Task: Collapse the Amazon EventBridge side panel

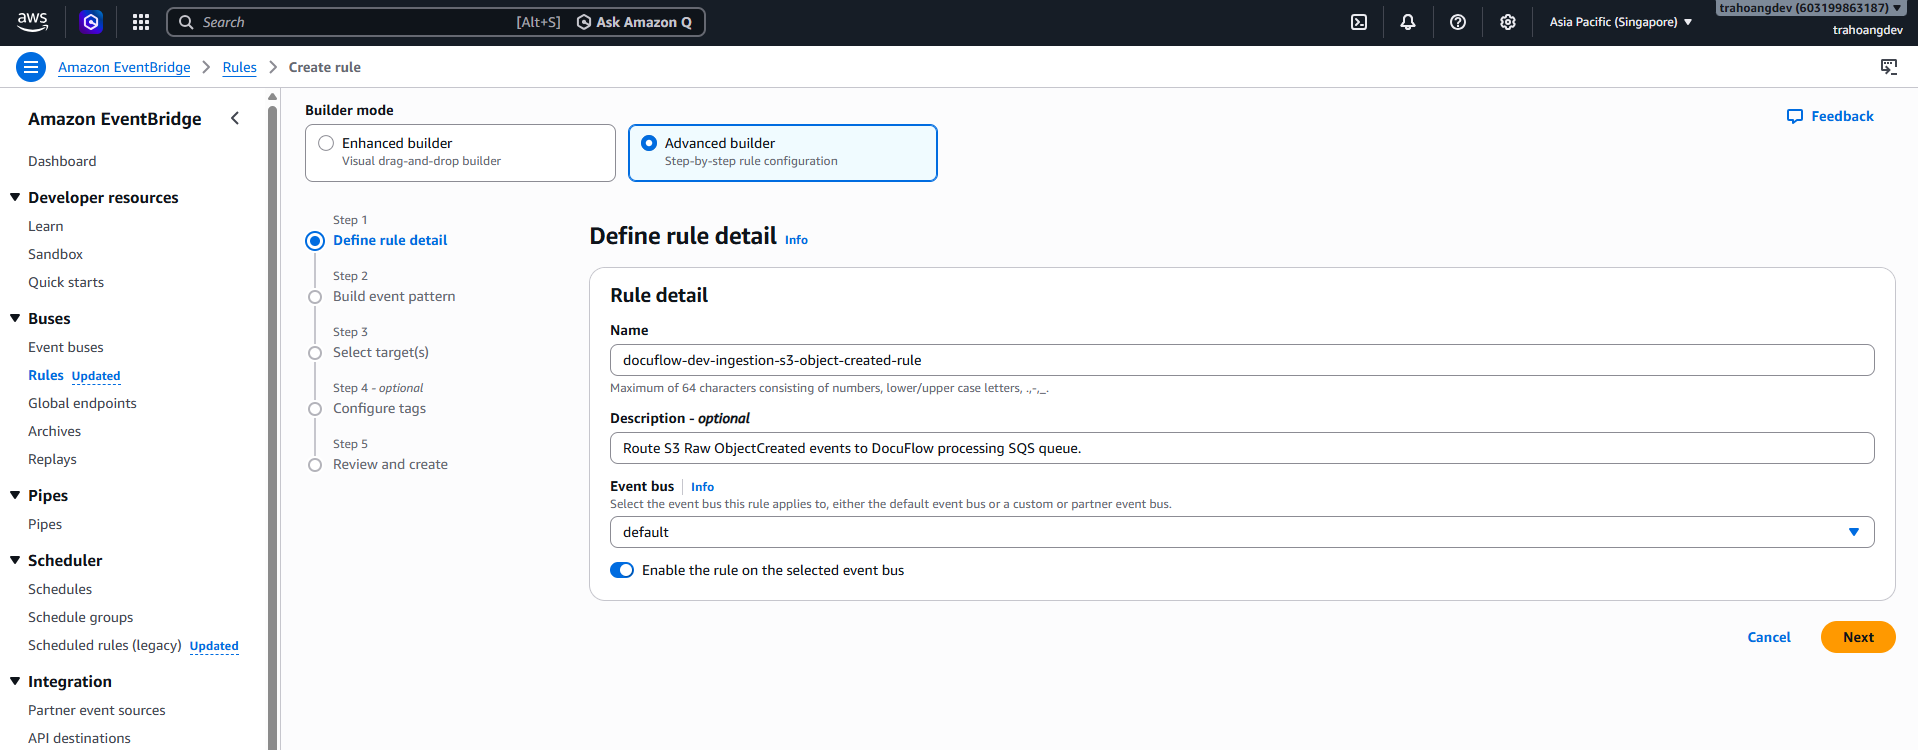Action: [x=235, y=118]
